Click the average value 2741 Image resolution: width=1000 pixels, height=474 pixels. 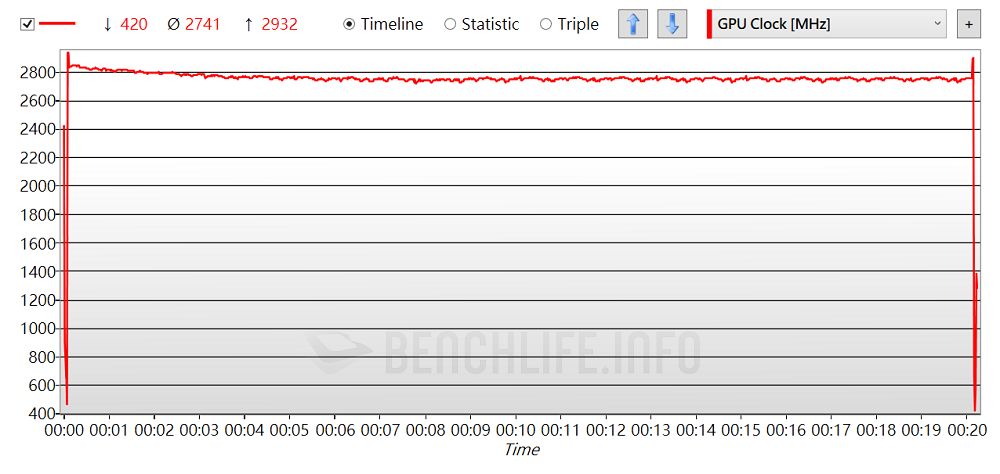(x=203, y=24)
